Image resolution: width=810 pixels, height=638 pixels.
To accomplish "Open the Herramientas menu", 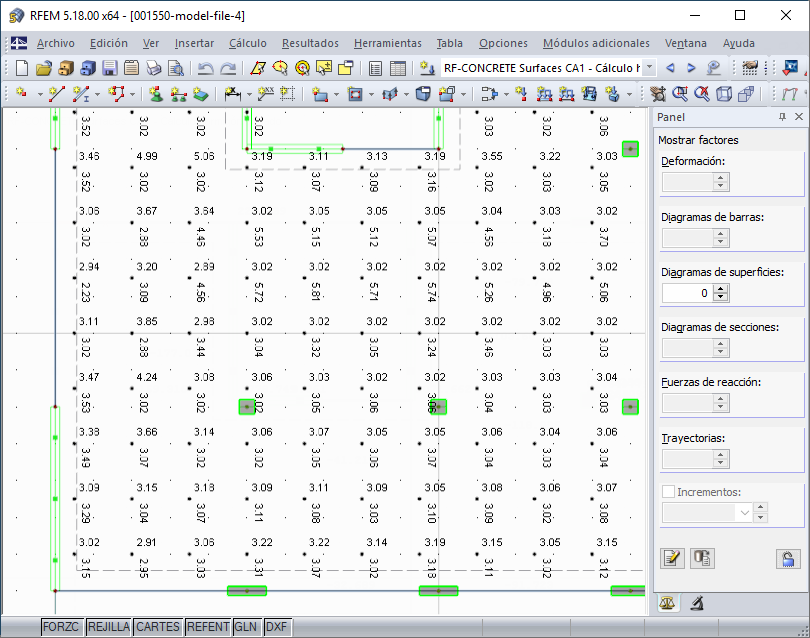I will pos(388,43).
